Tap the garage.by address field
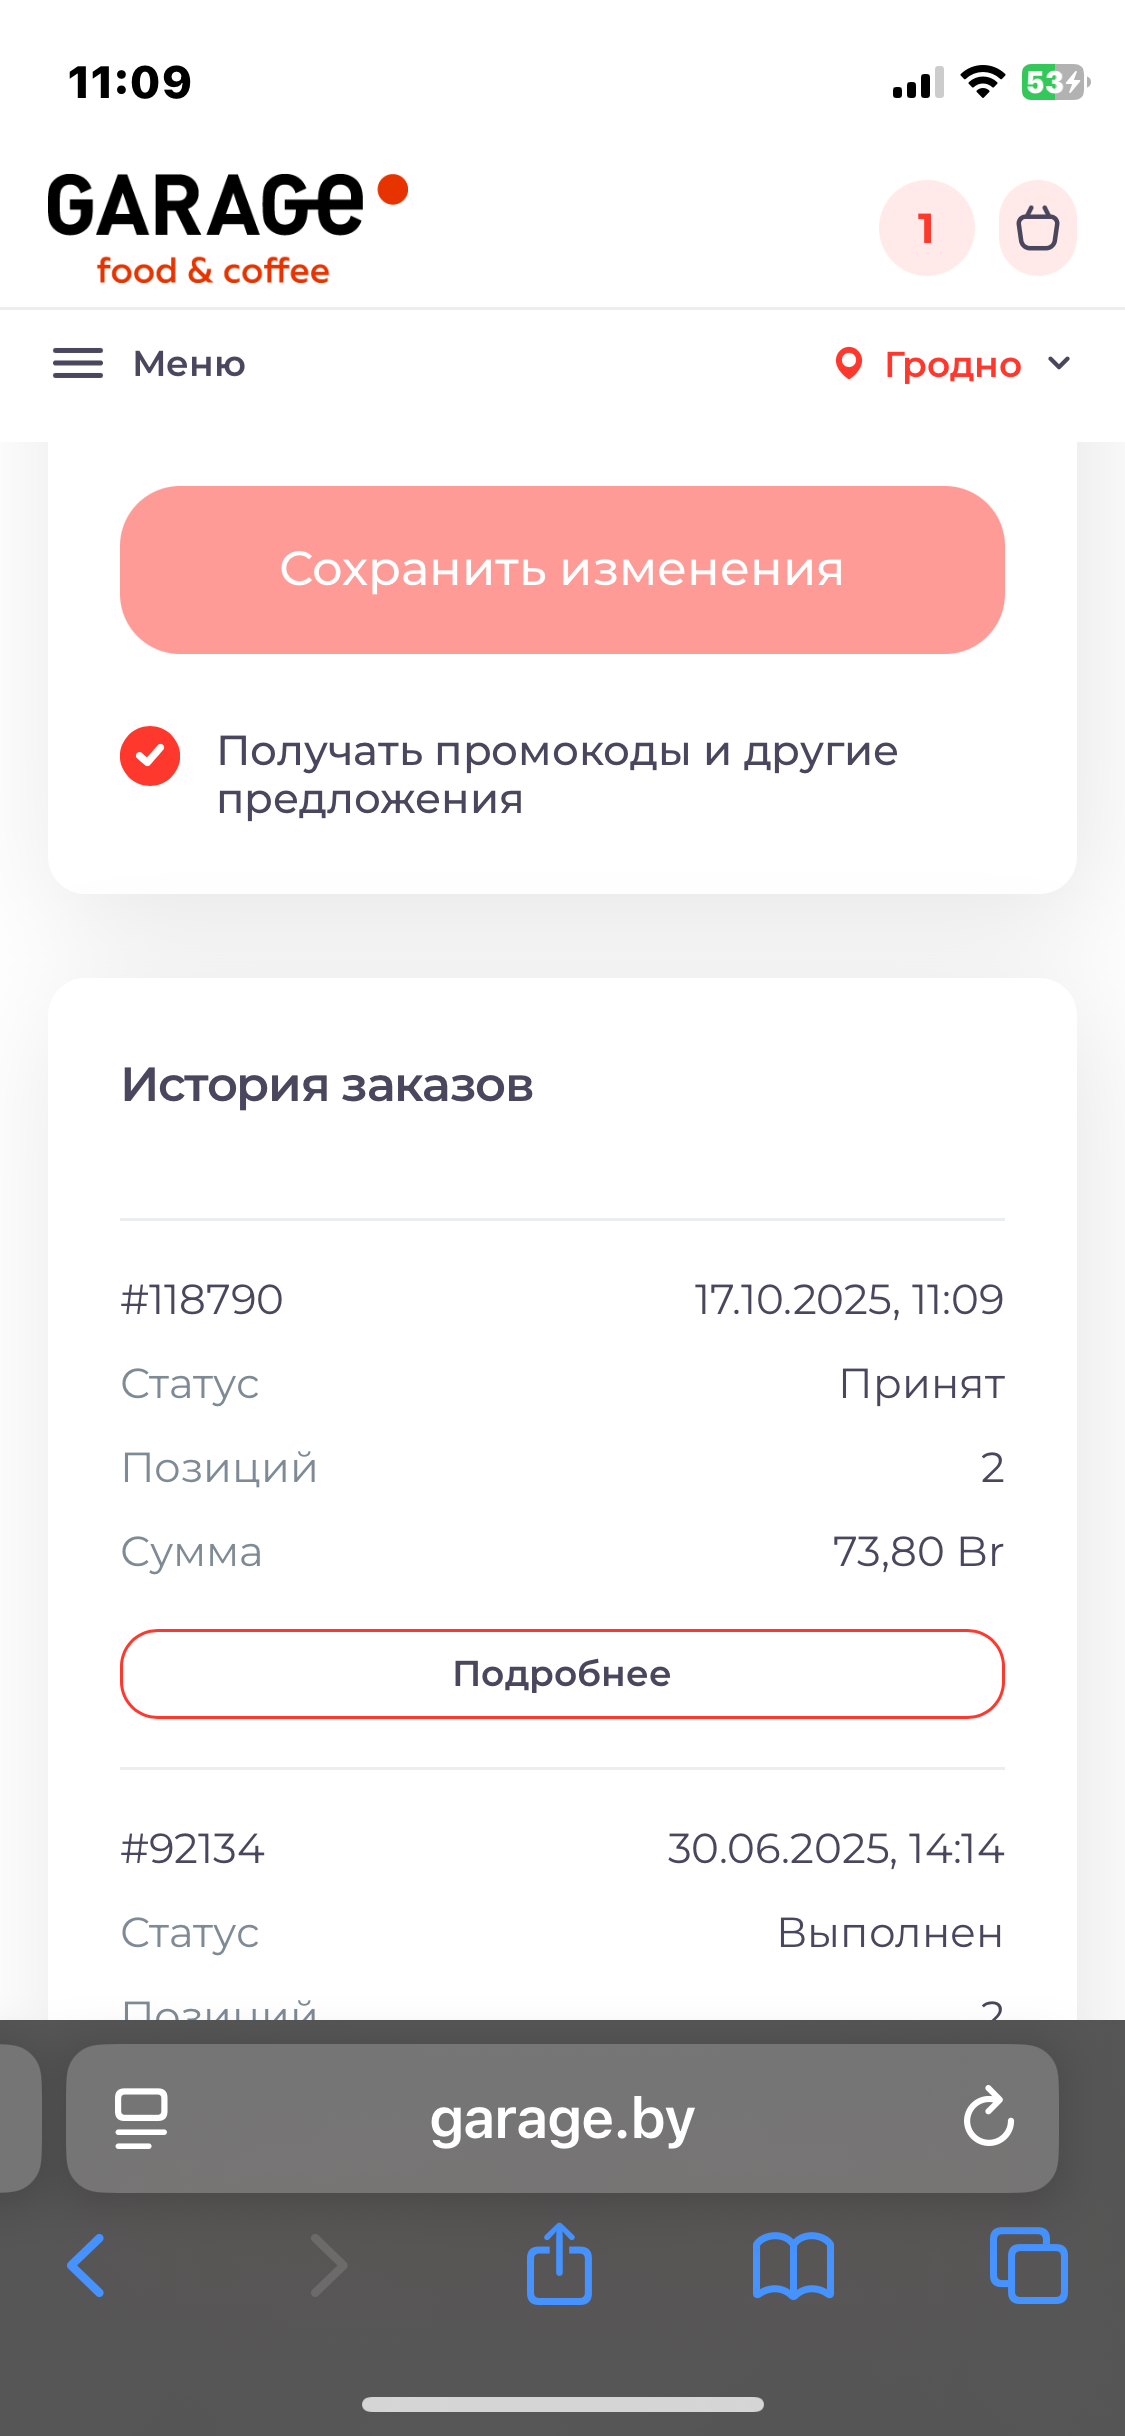 click(x=561, y=2119)
